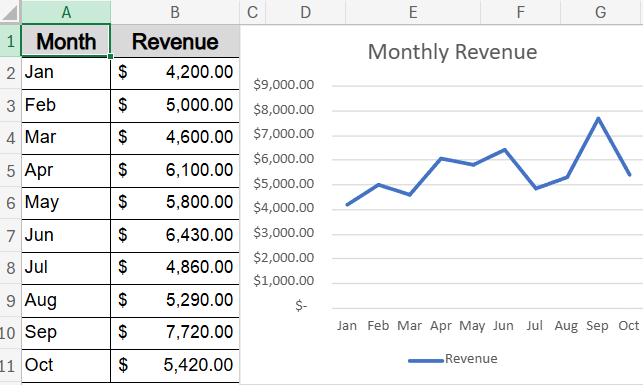Select column C header
Image resolution: width=643 pixels, height=385 pixels.
coord(253,12)
